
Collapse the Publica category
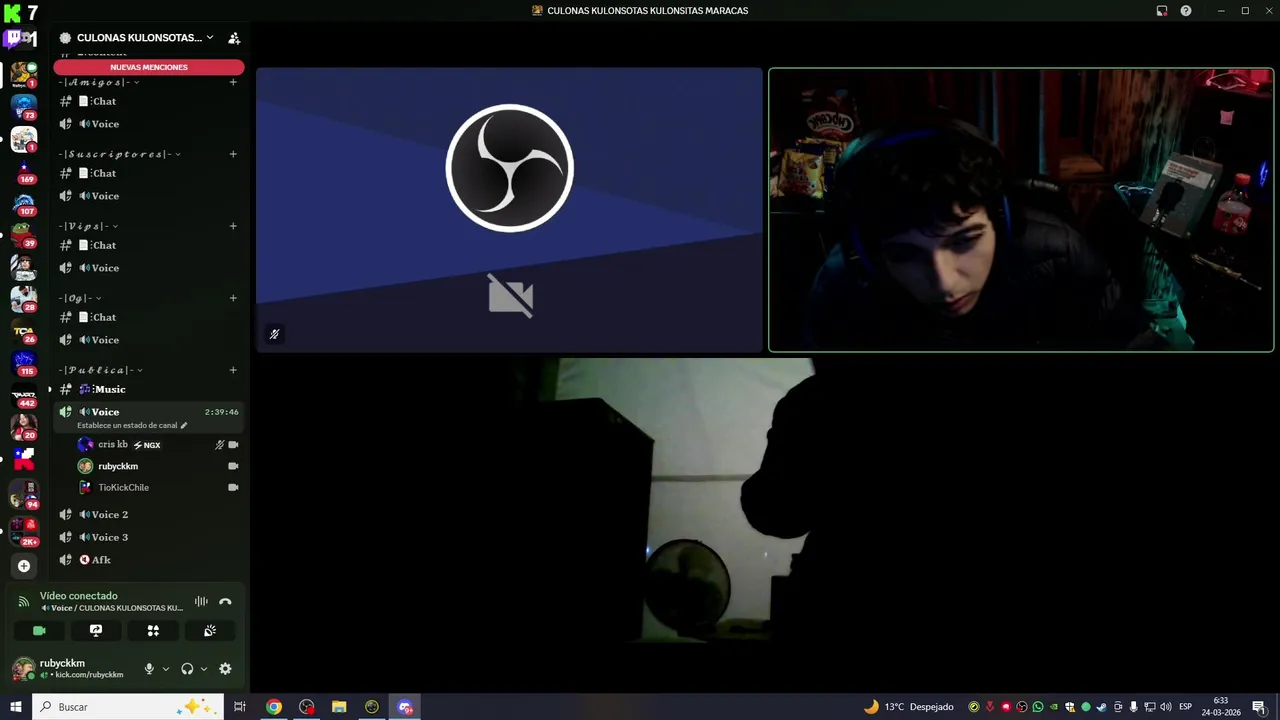point(100,370)
